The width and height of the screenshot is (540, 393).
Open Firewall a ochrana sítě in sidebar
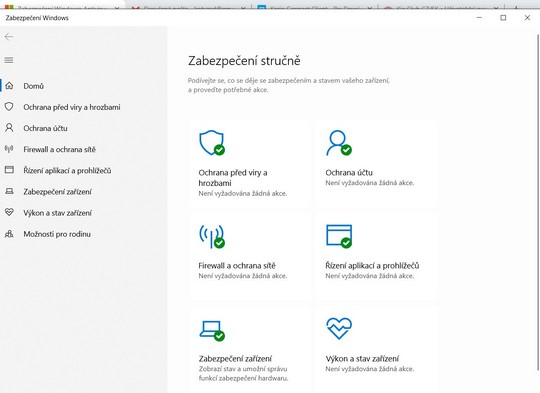coord(59,149)
